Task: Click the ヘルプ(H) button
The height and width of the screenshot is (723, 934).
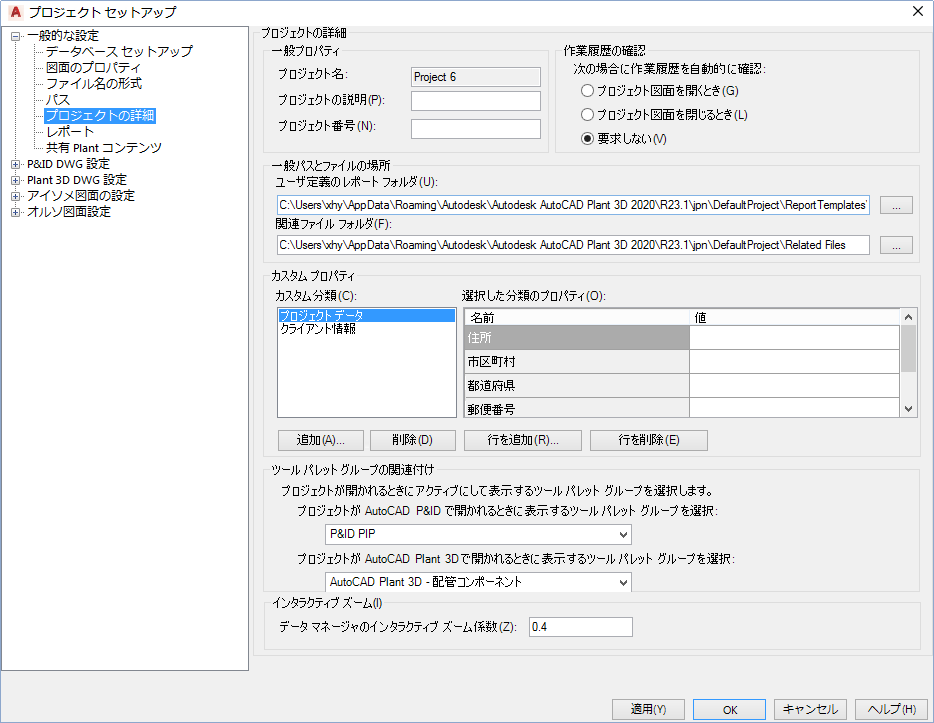Action: pyautogui.click(x=892, y=709)
